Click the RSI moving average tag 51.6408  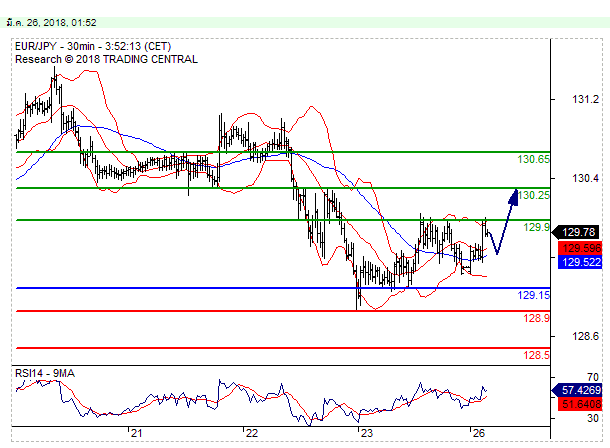coord(580,404)
